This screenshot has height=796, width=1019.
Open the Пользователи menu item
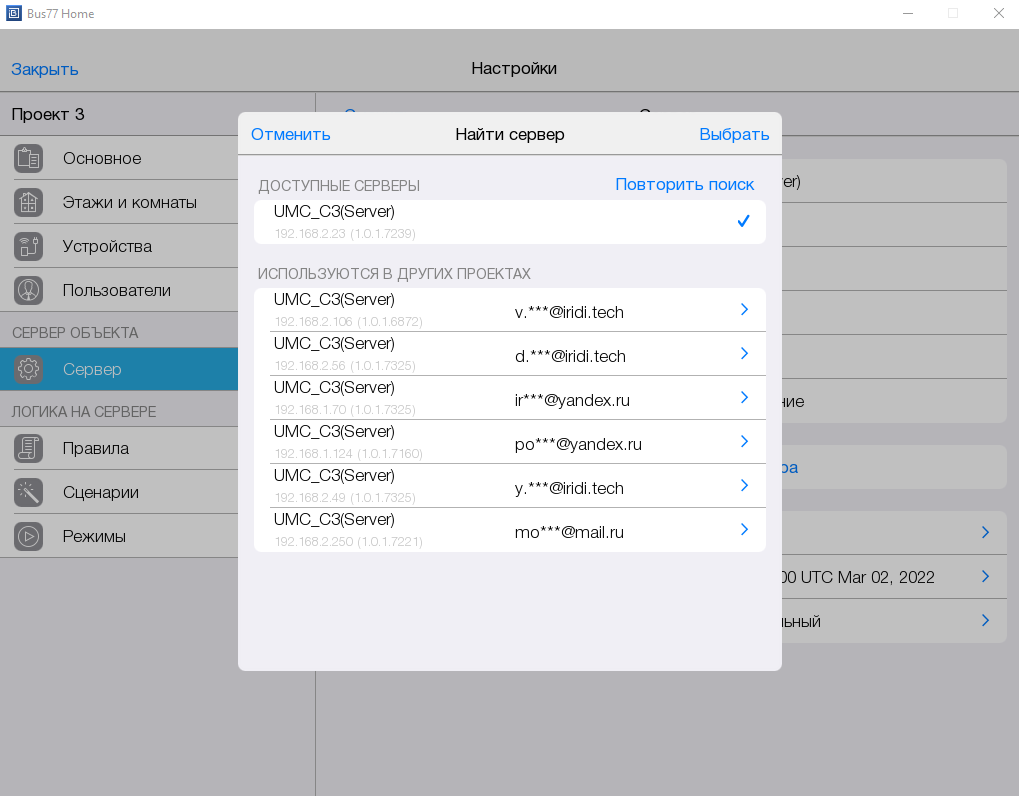point(116,290)
